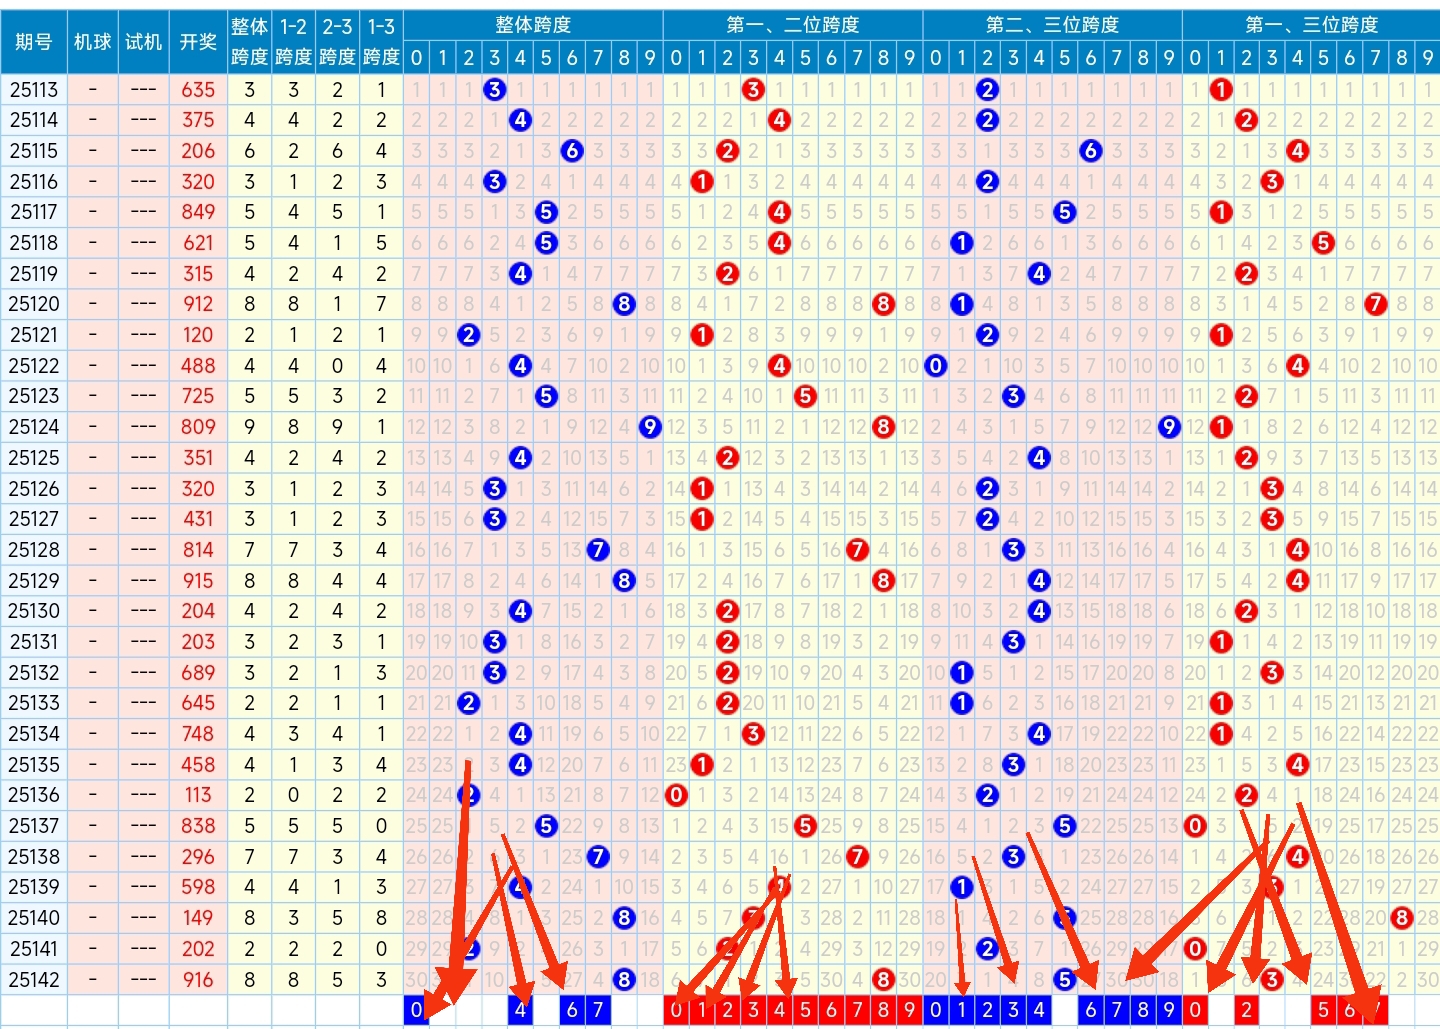Select blue 4 in bottom row under 第二、三位跨度

[1039, 1010]
